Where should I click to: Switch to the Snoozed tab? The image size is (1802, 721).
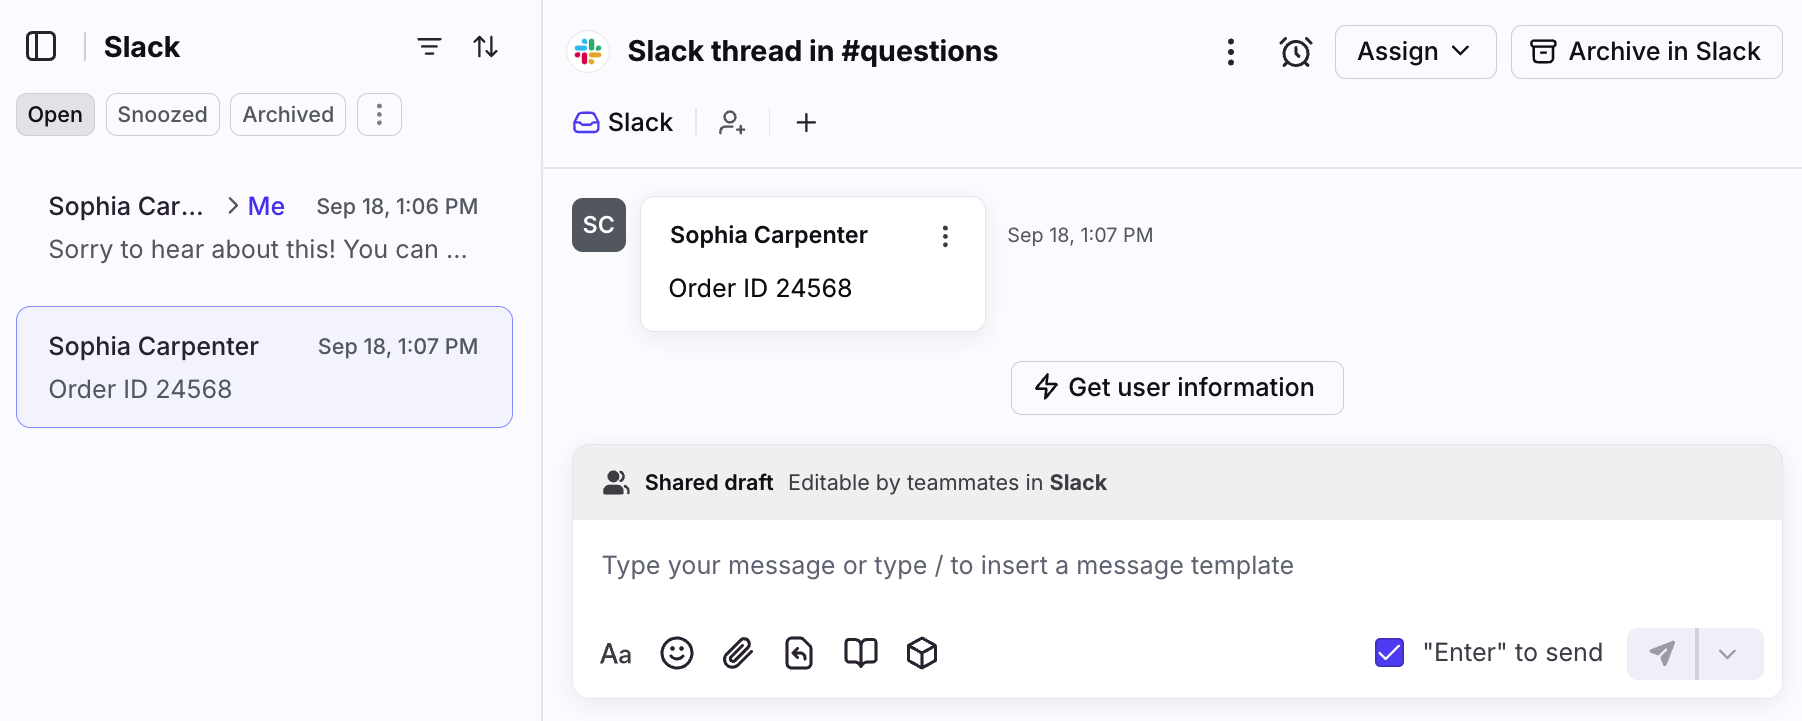pos(162,115)
